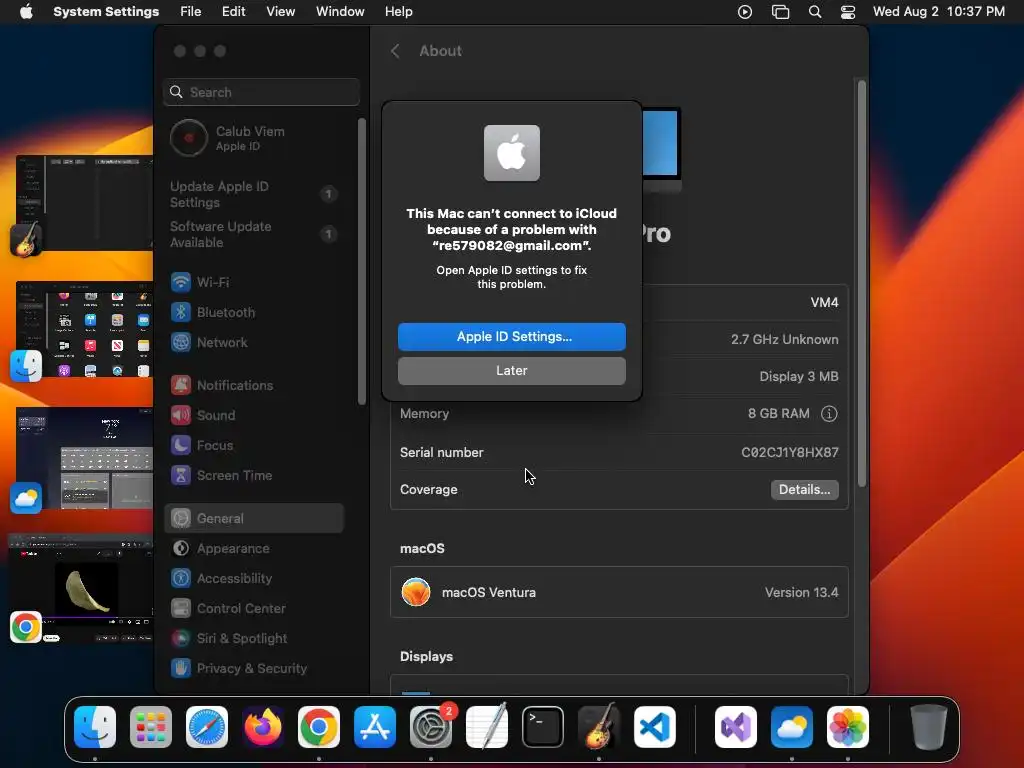
Task: Open Photos from the Dock
Action: click(x=848, y=727)
